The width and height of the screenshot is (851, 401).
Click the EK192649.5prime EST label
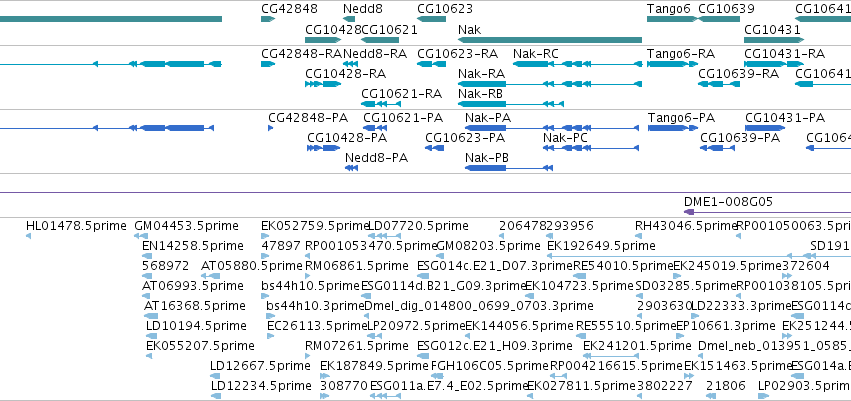click(x=601, y=246)
